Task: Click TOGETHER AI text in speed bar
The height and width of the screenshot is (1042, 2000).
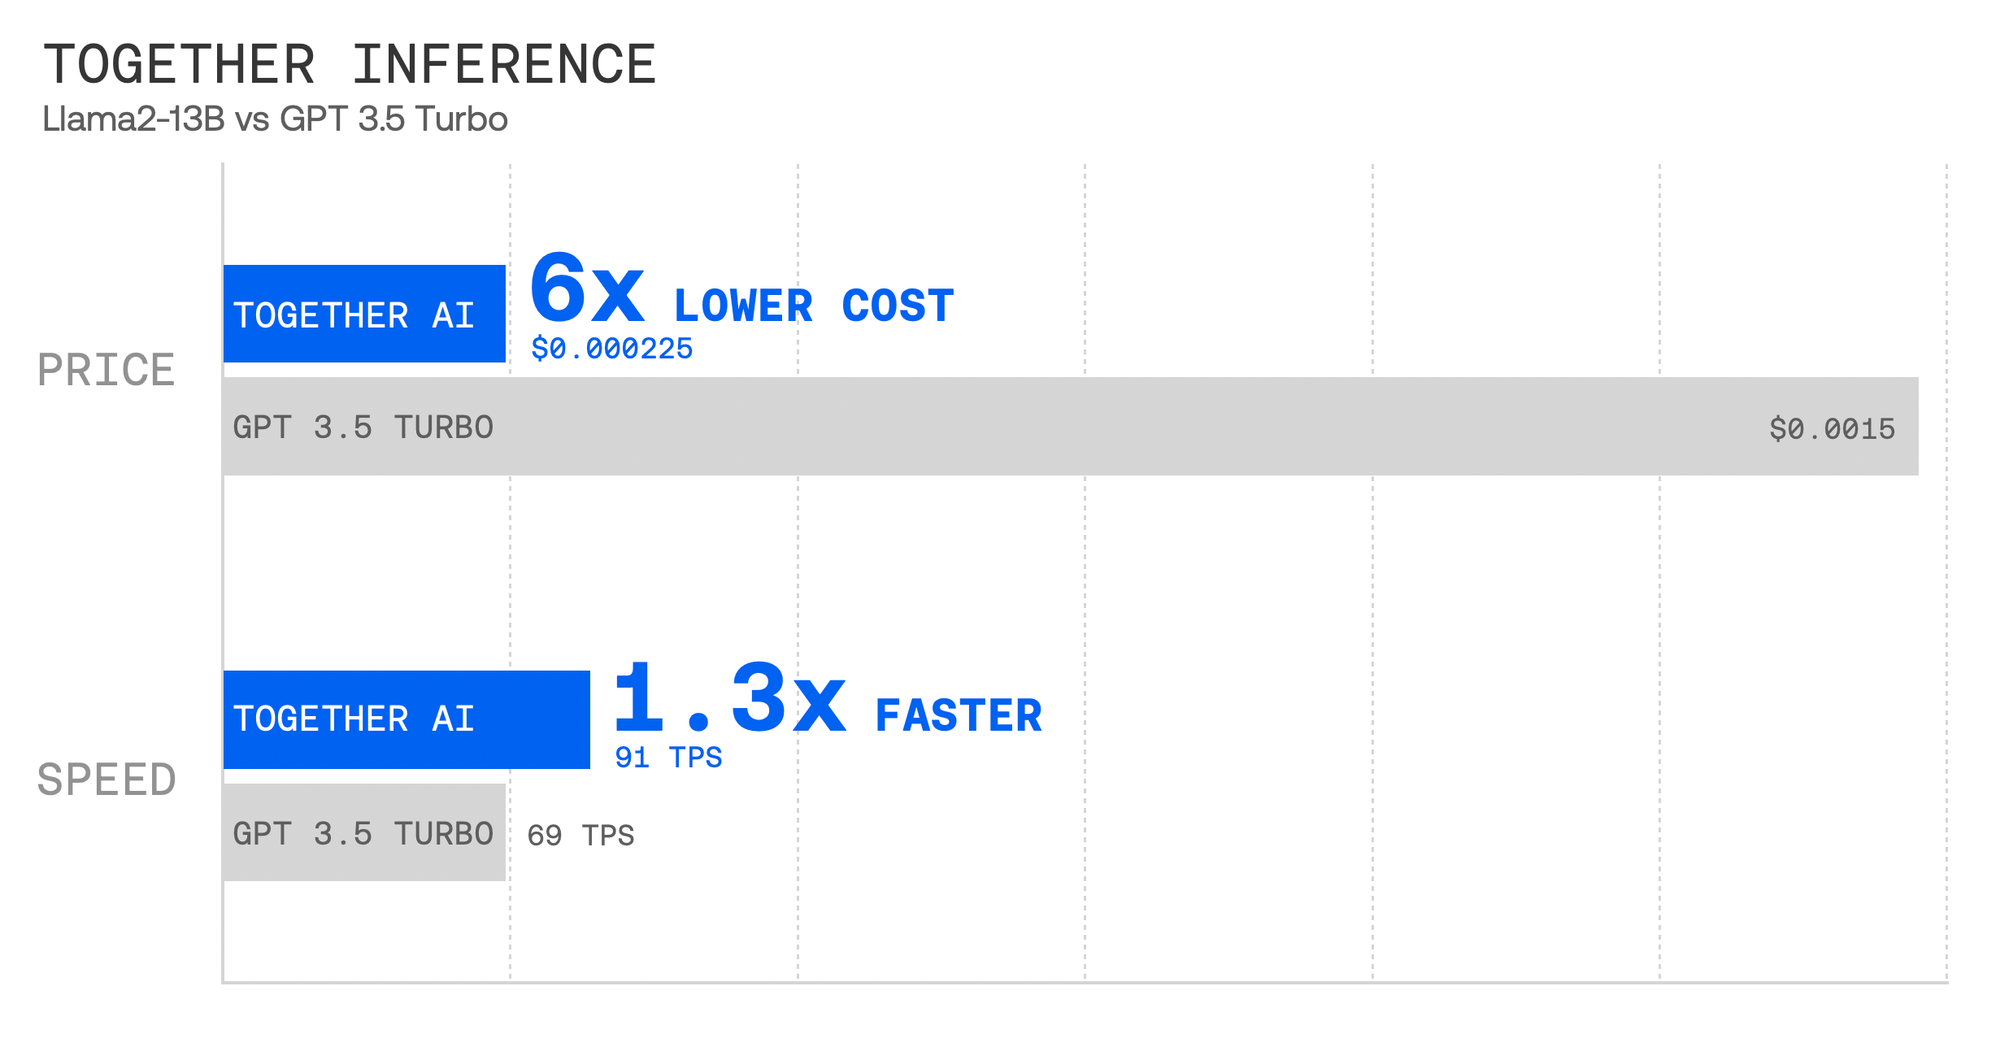Action: (x=354, y=719)
